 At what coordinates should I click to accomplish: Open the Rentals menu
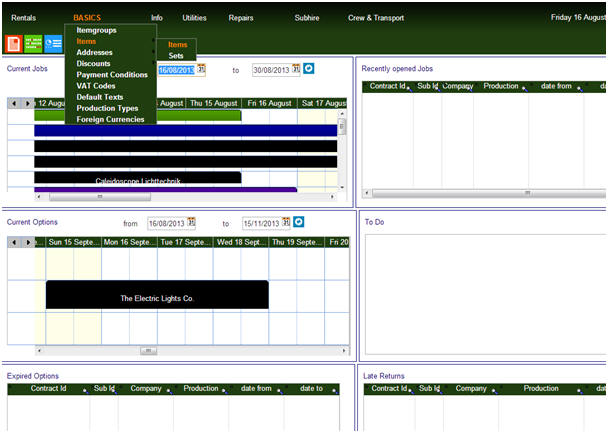[23, 18]
